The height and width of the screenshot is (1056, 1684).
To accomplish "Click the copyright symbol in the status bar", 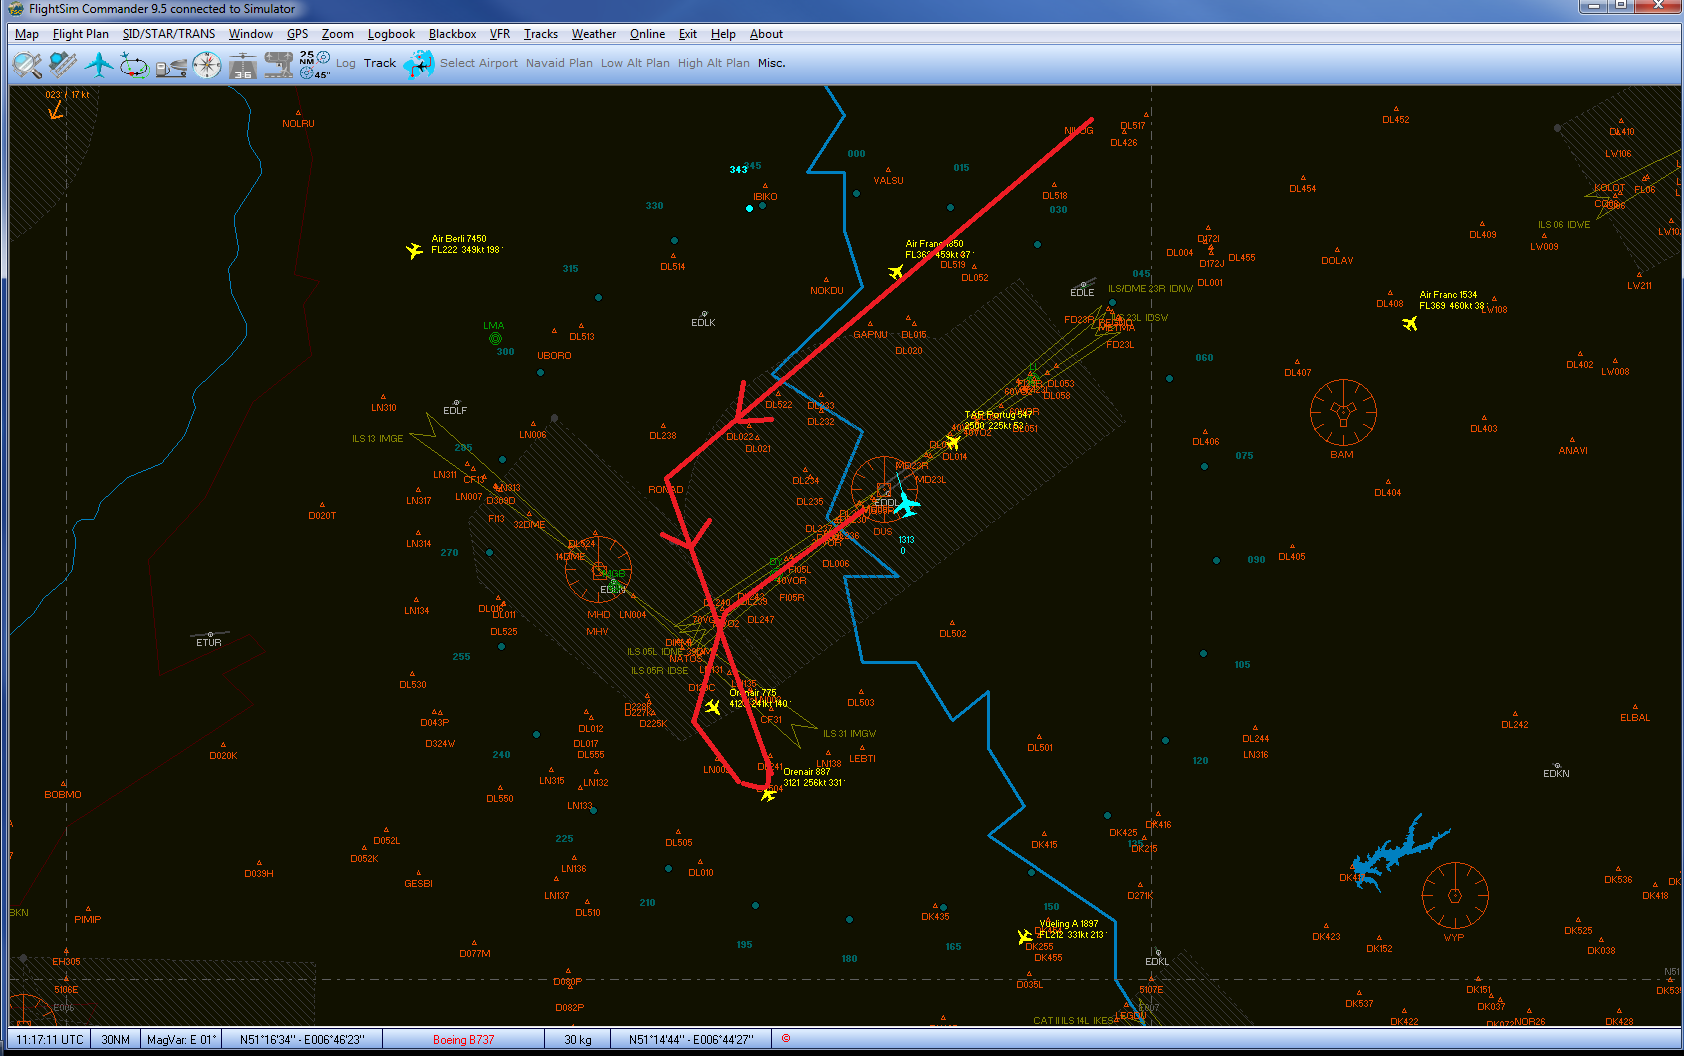I will point(786,1039).
